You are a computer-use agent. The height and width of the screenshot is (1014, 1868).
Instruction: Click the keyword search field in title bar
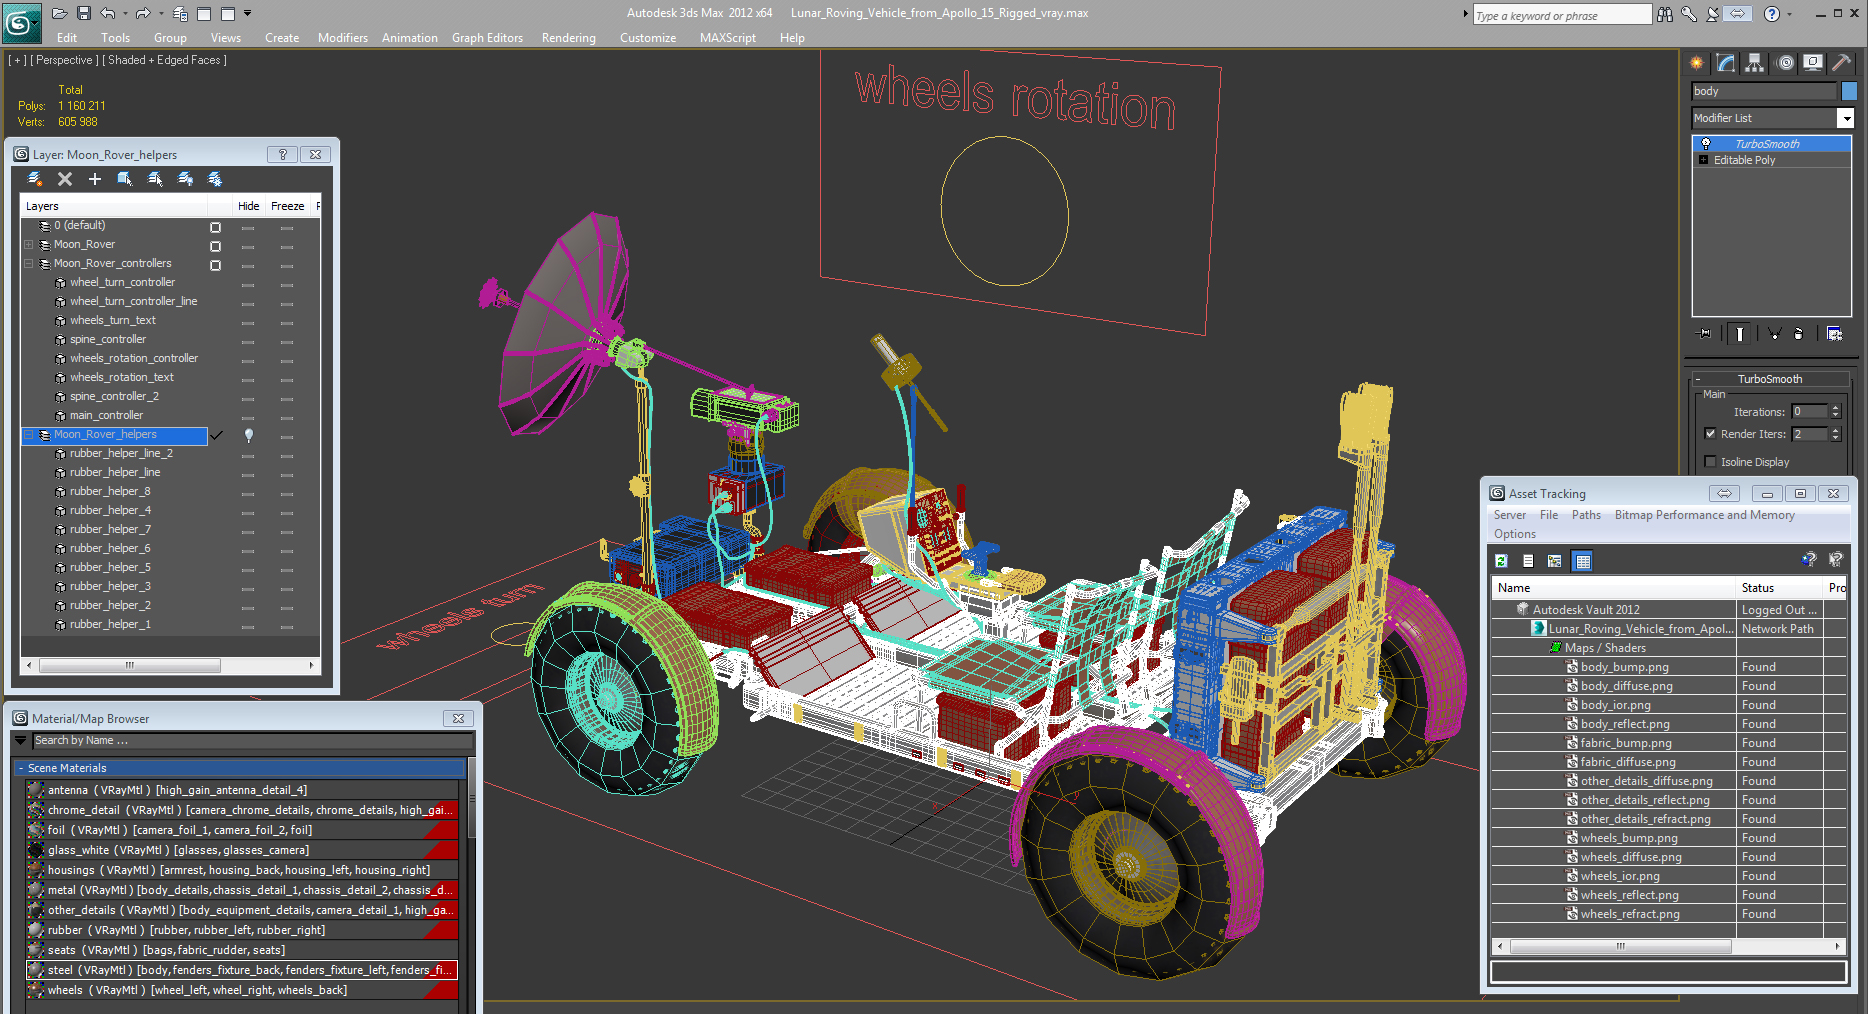1561,15
